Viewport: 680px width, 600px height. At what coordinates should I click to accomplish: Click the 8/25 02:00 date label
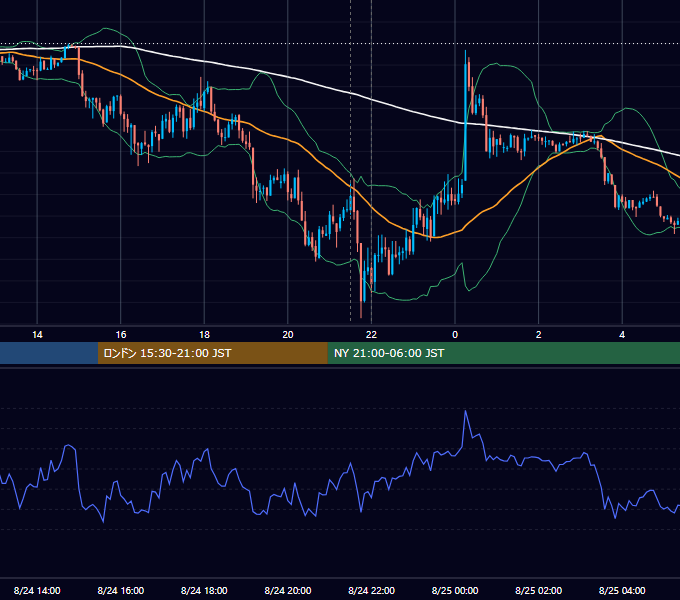(x=539, y=590)
